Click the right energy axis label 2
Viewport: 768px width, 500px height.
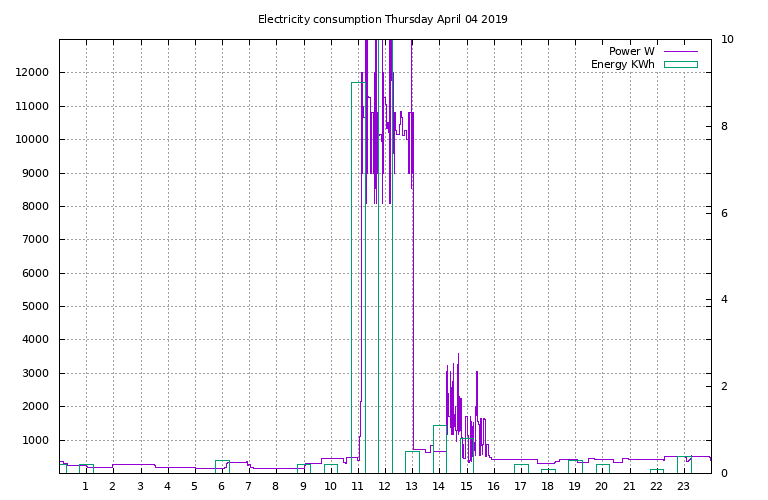[724, 386]
